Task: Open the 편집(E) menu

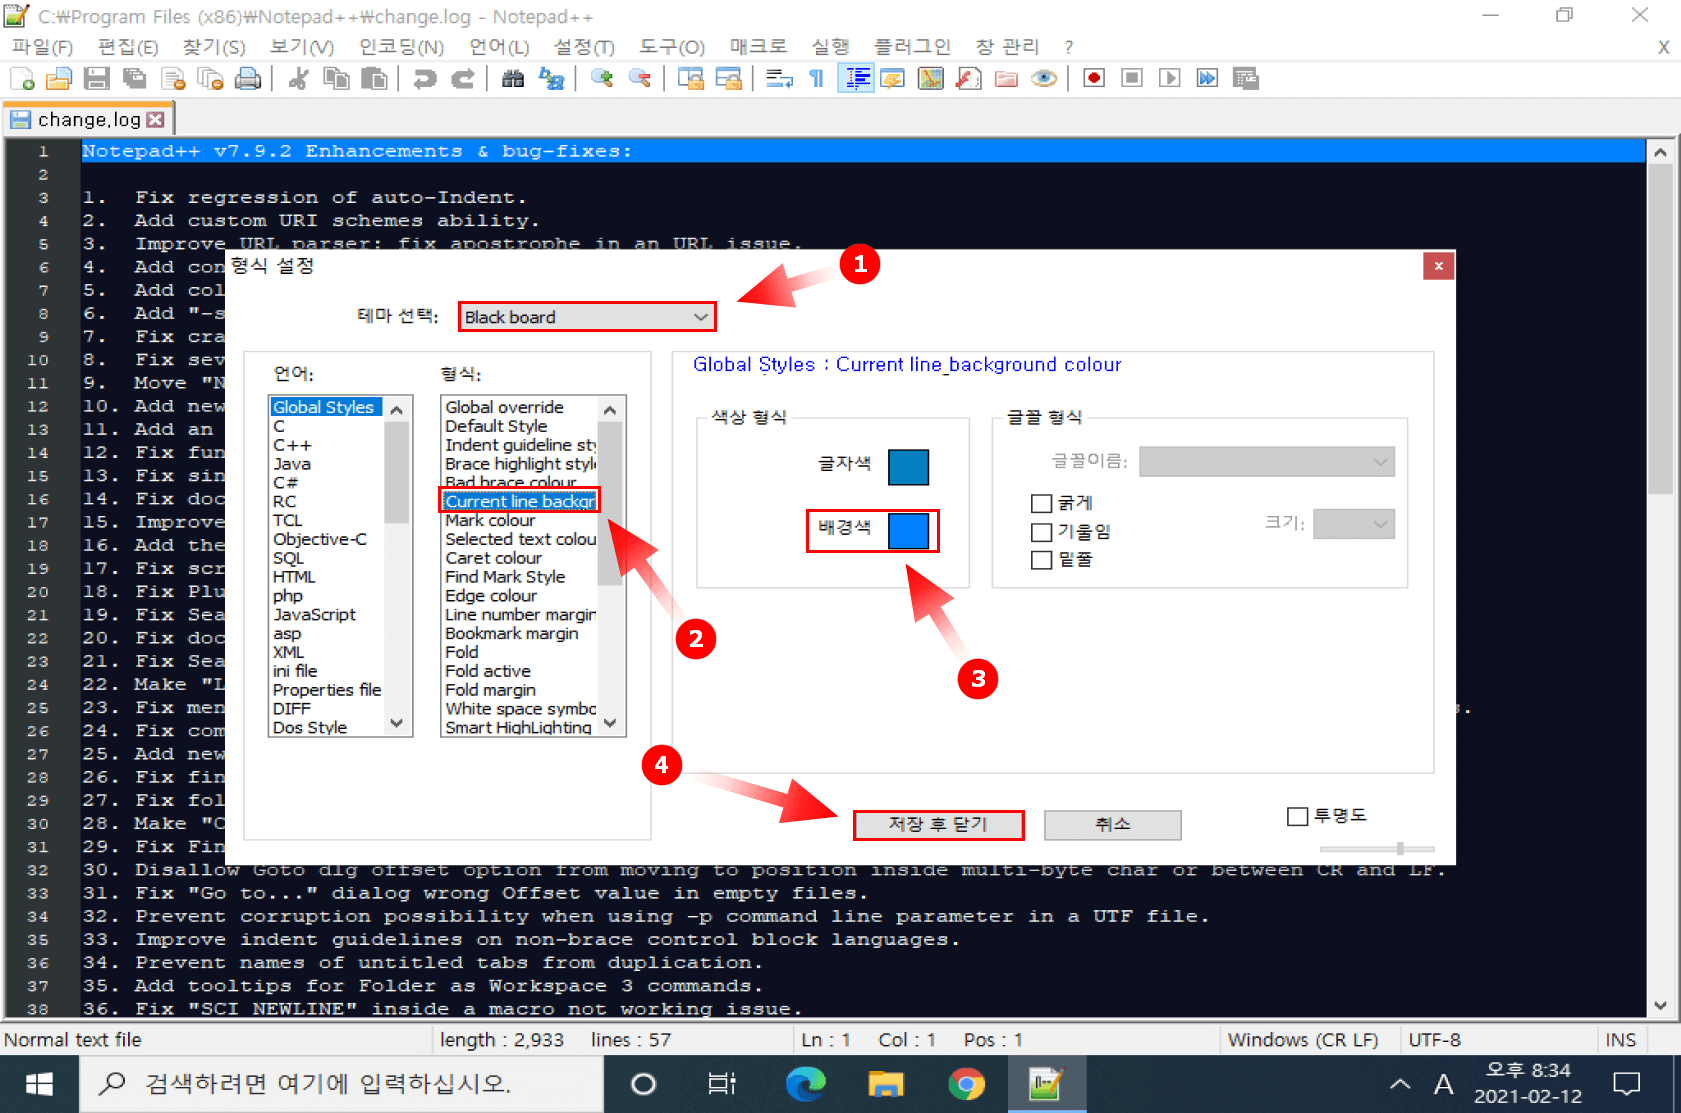Action: (128, 47)
